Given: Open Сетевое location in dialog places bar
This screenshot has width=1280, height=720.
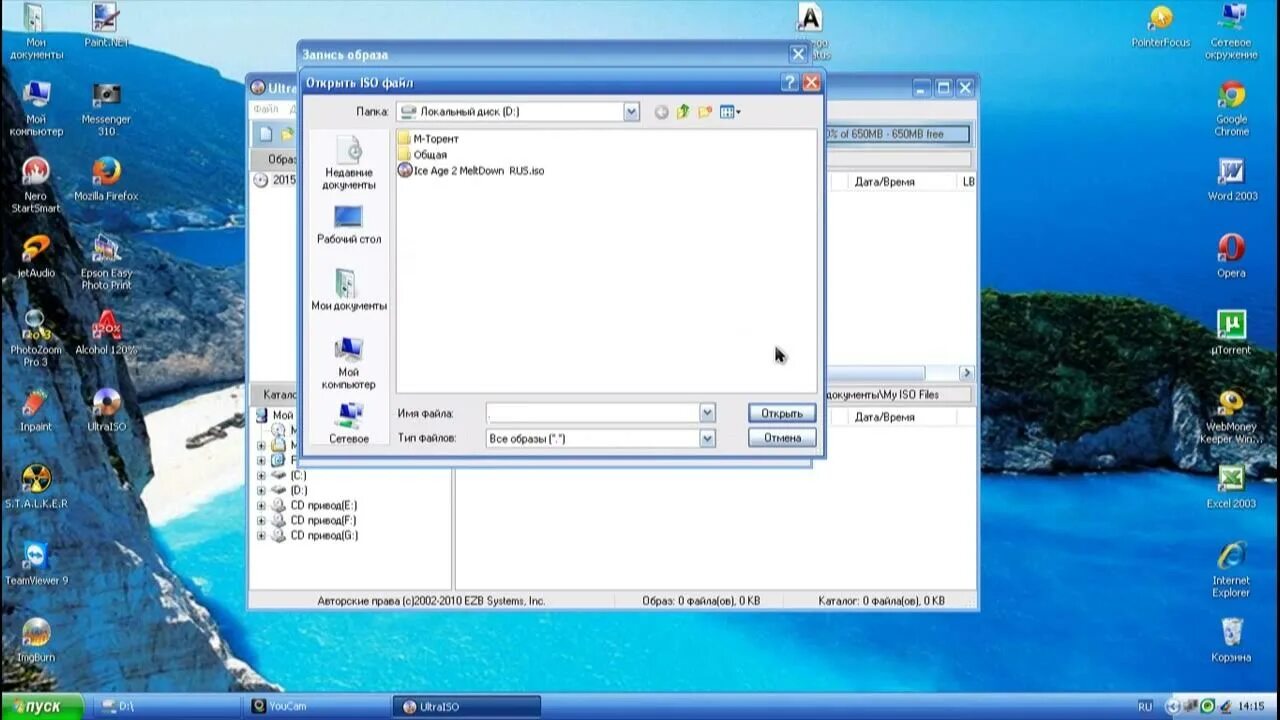Looking at the screenshot, I should pos(348,423).
